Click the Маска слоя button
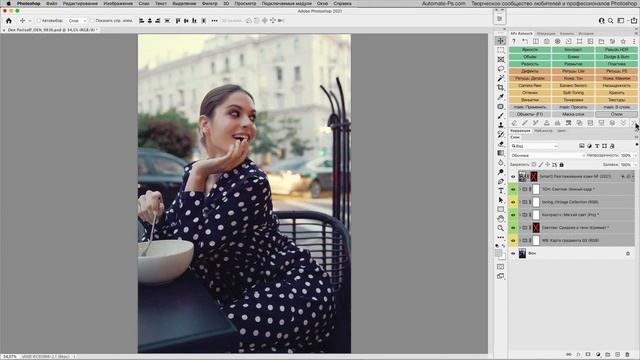Viewport: 640px width, 360px height. click(x=573, y=114)
